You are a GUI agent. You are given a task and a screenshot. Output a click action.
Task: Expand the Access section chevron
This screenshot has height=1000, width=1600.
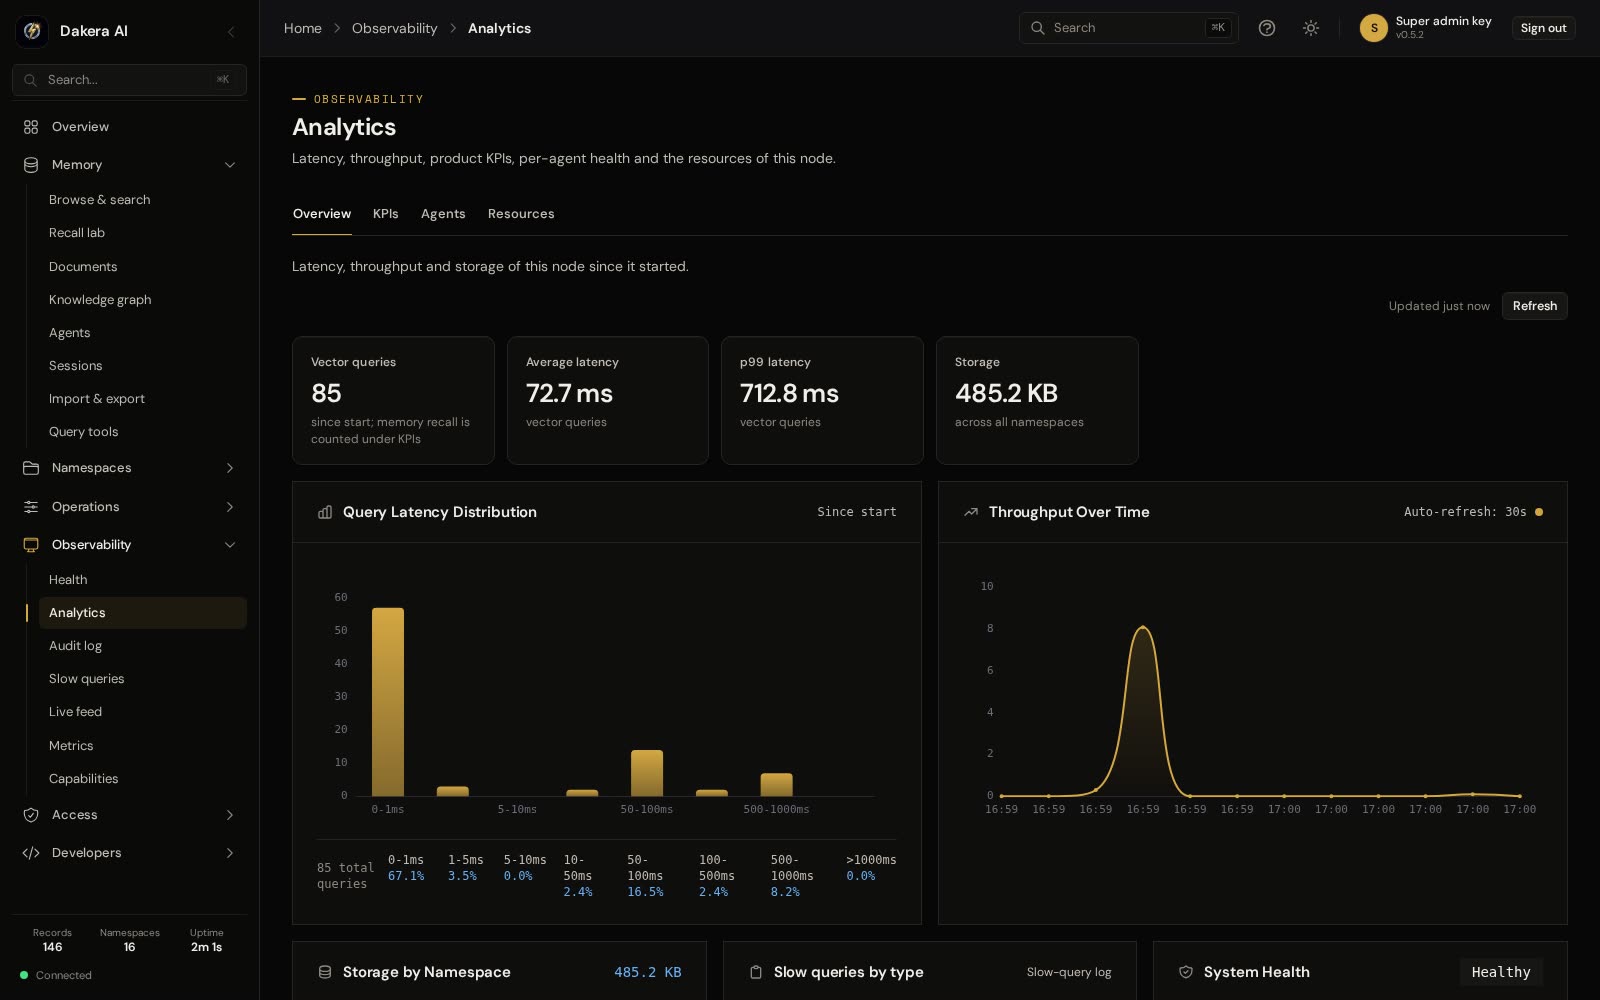click(x=230, y=815)
